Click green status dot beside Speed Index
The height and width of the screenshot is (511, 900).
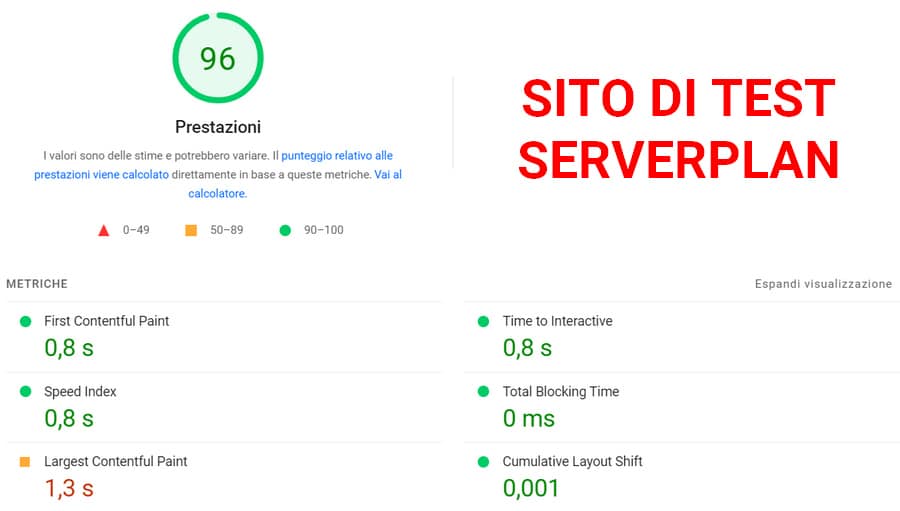tap(25, 392)
